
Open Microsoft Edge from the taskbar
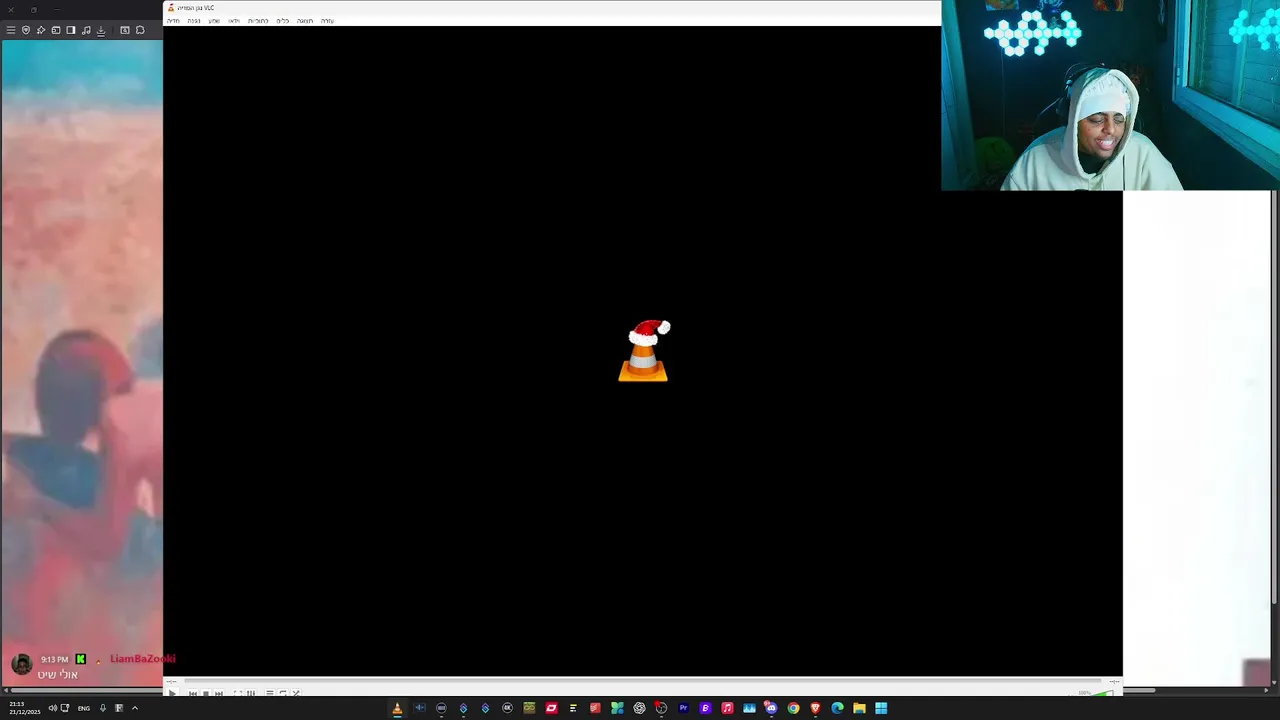(837, 708)
